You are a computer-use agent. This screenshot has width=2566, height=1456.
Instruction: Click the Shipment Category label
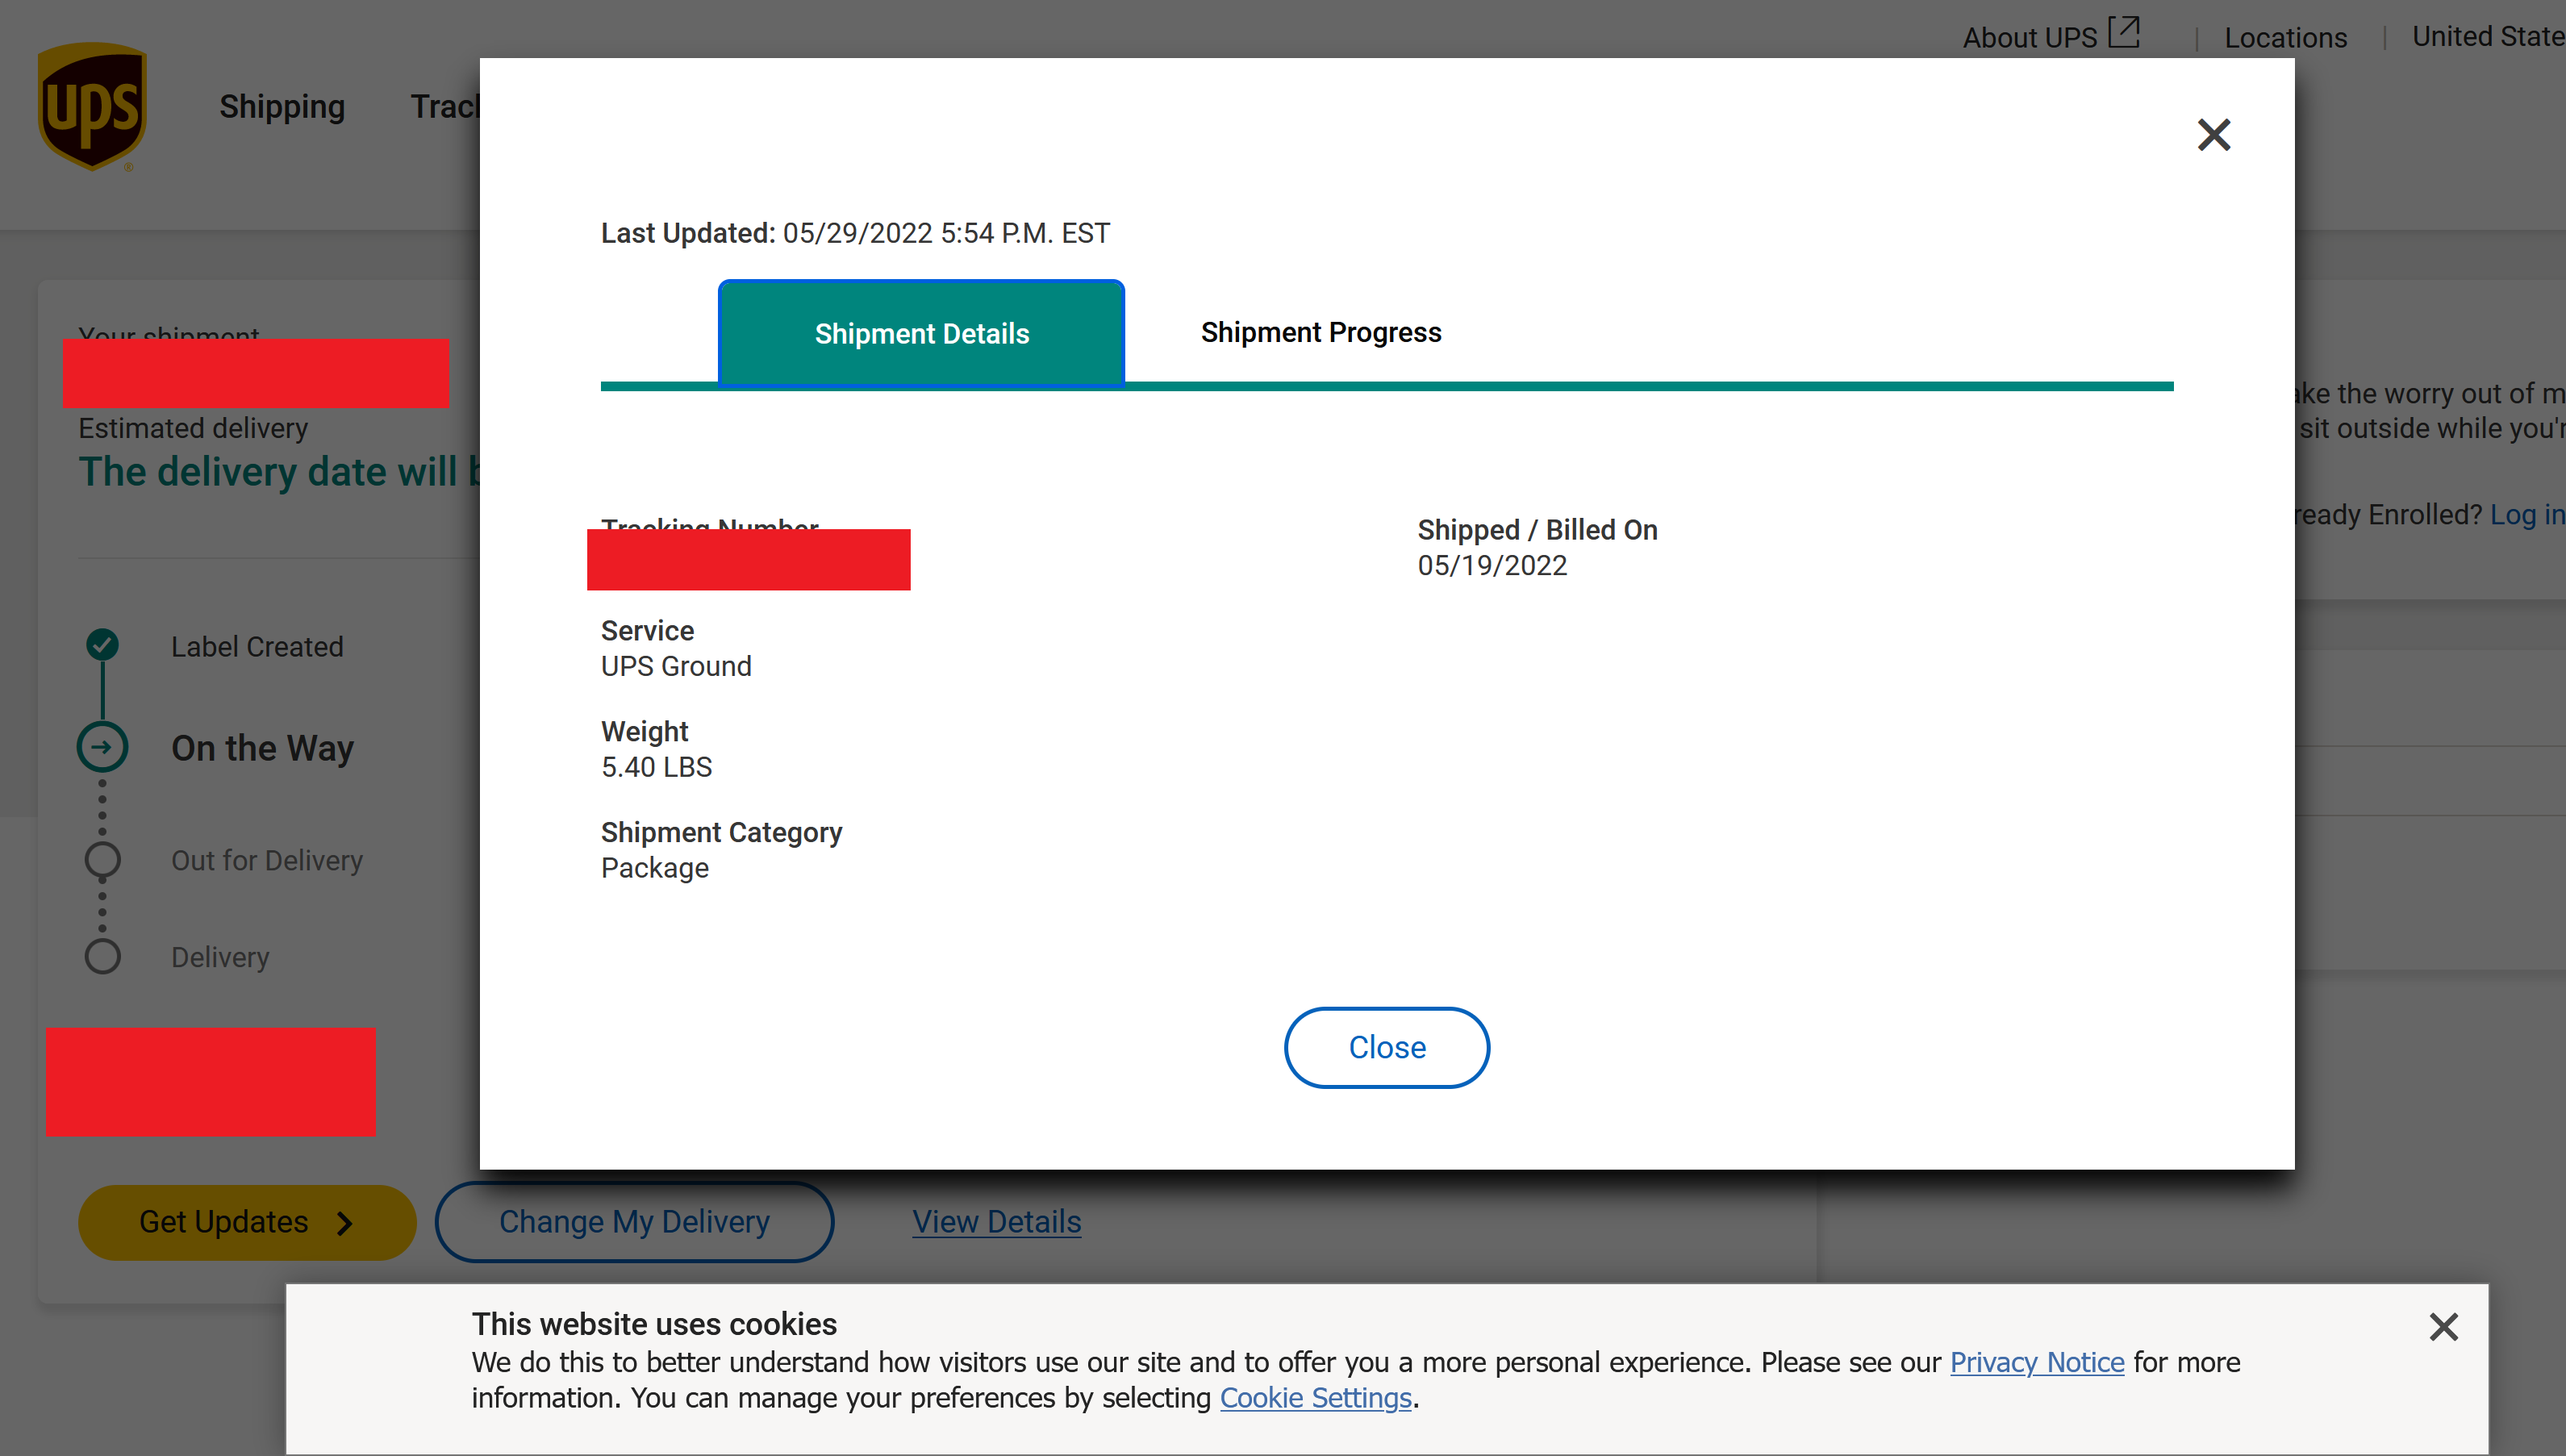pyautogui.click(x=721, y=832)
